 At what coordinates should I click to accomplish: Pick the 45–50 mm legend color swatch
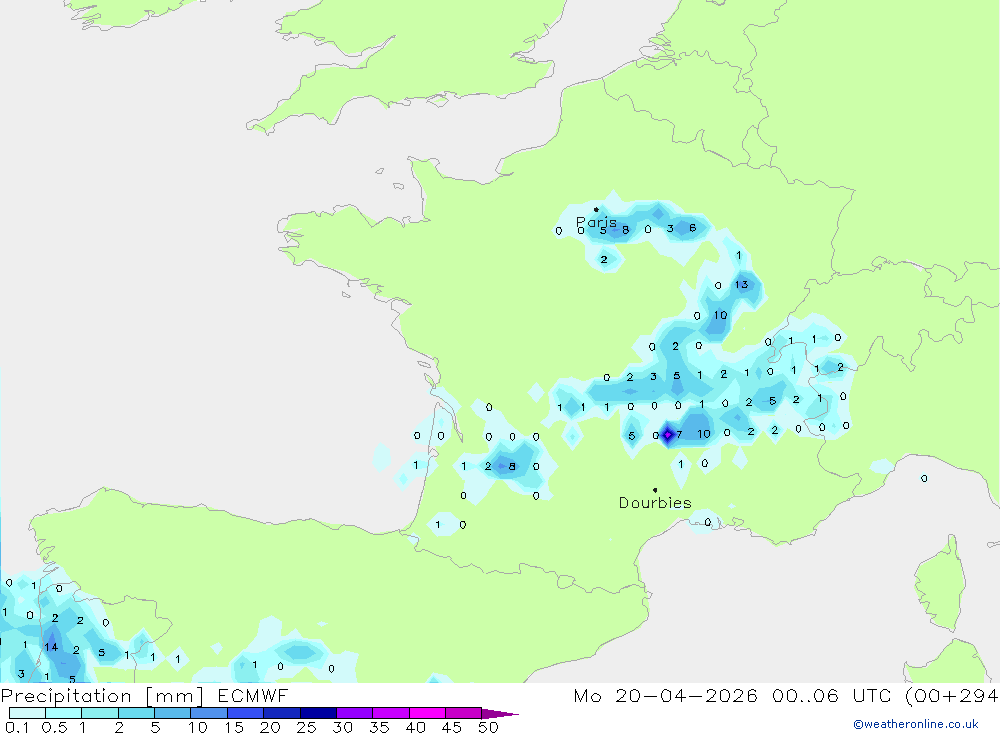pyautogui.click(x=464, y=713)
